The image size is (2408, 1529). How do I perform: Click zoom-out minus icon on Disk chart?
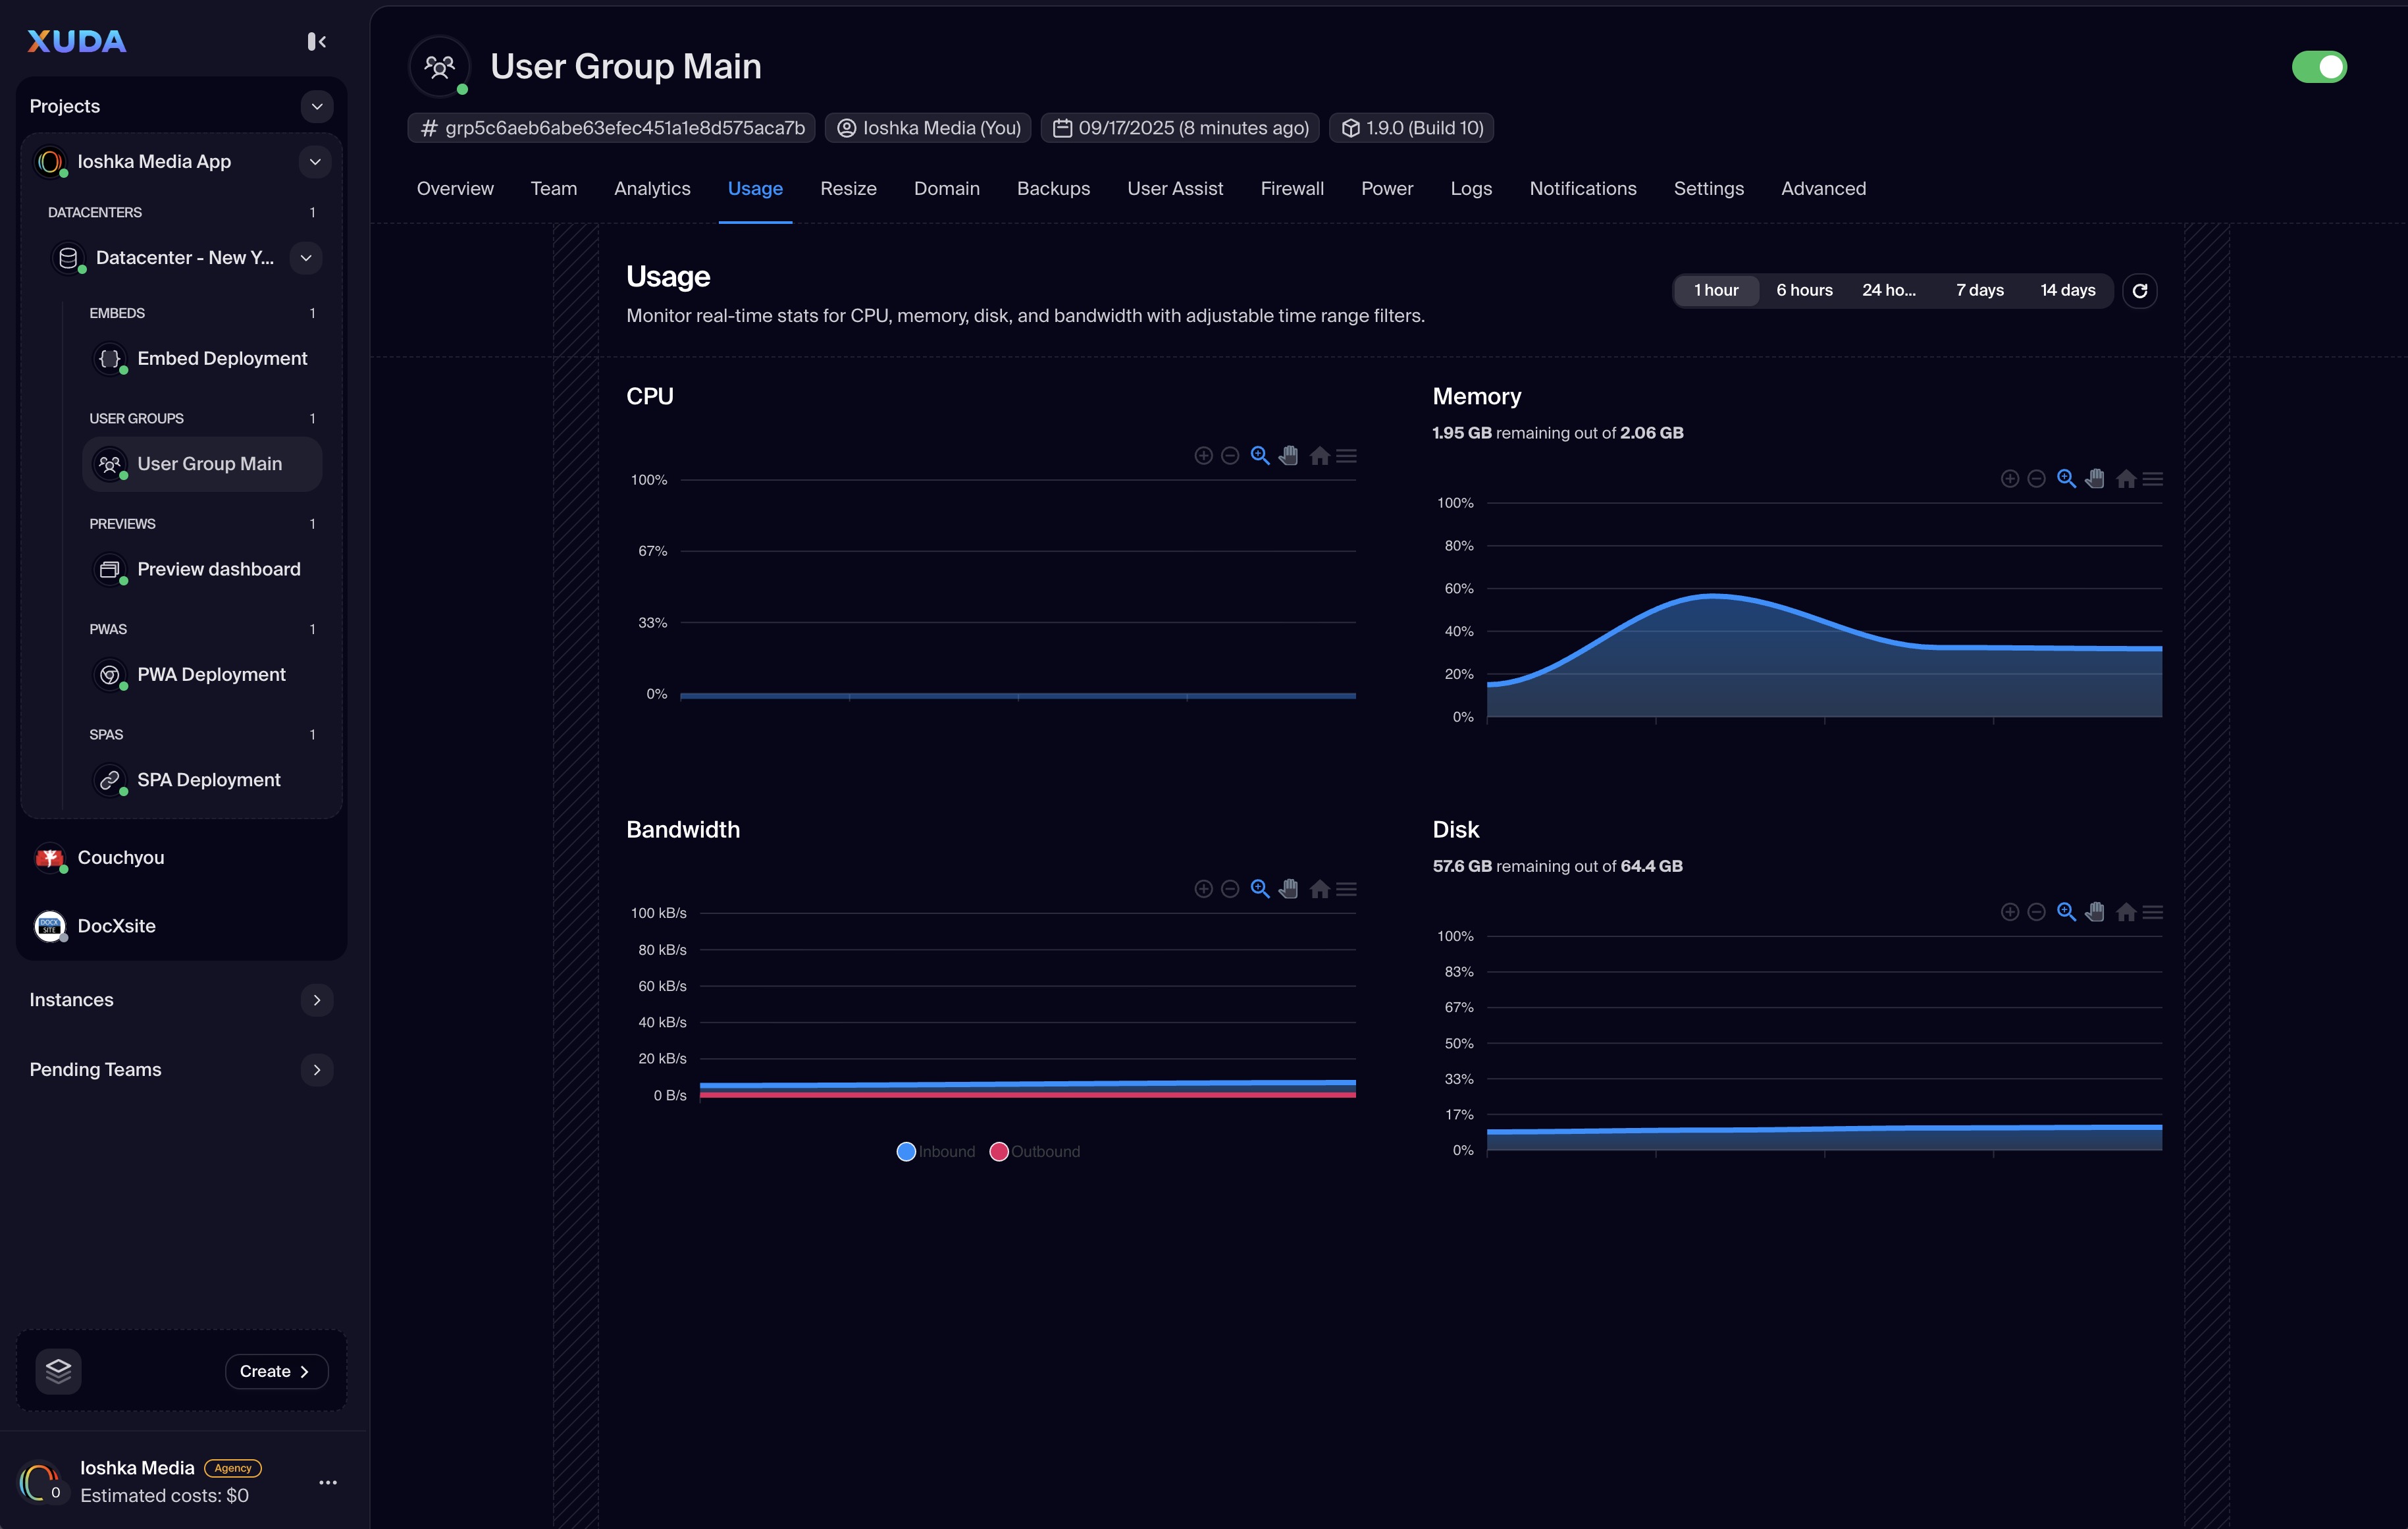(2036, 912)
